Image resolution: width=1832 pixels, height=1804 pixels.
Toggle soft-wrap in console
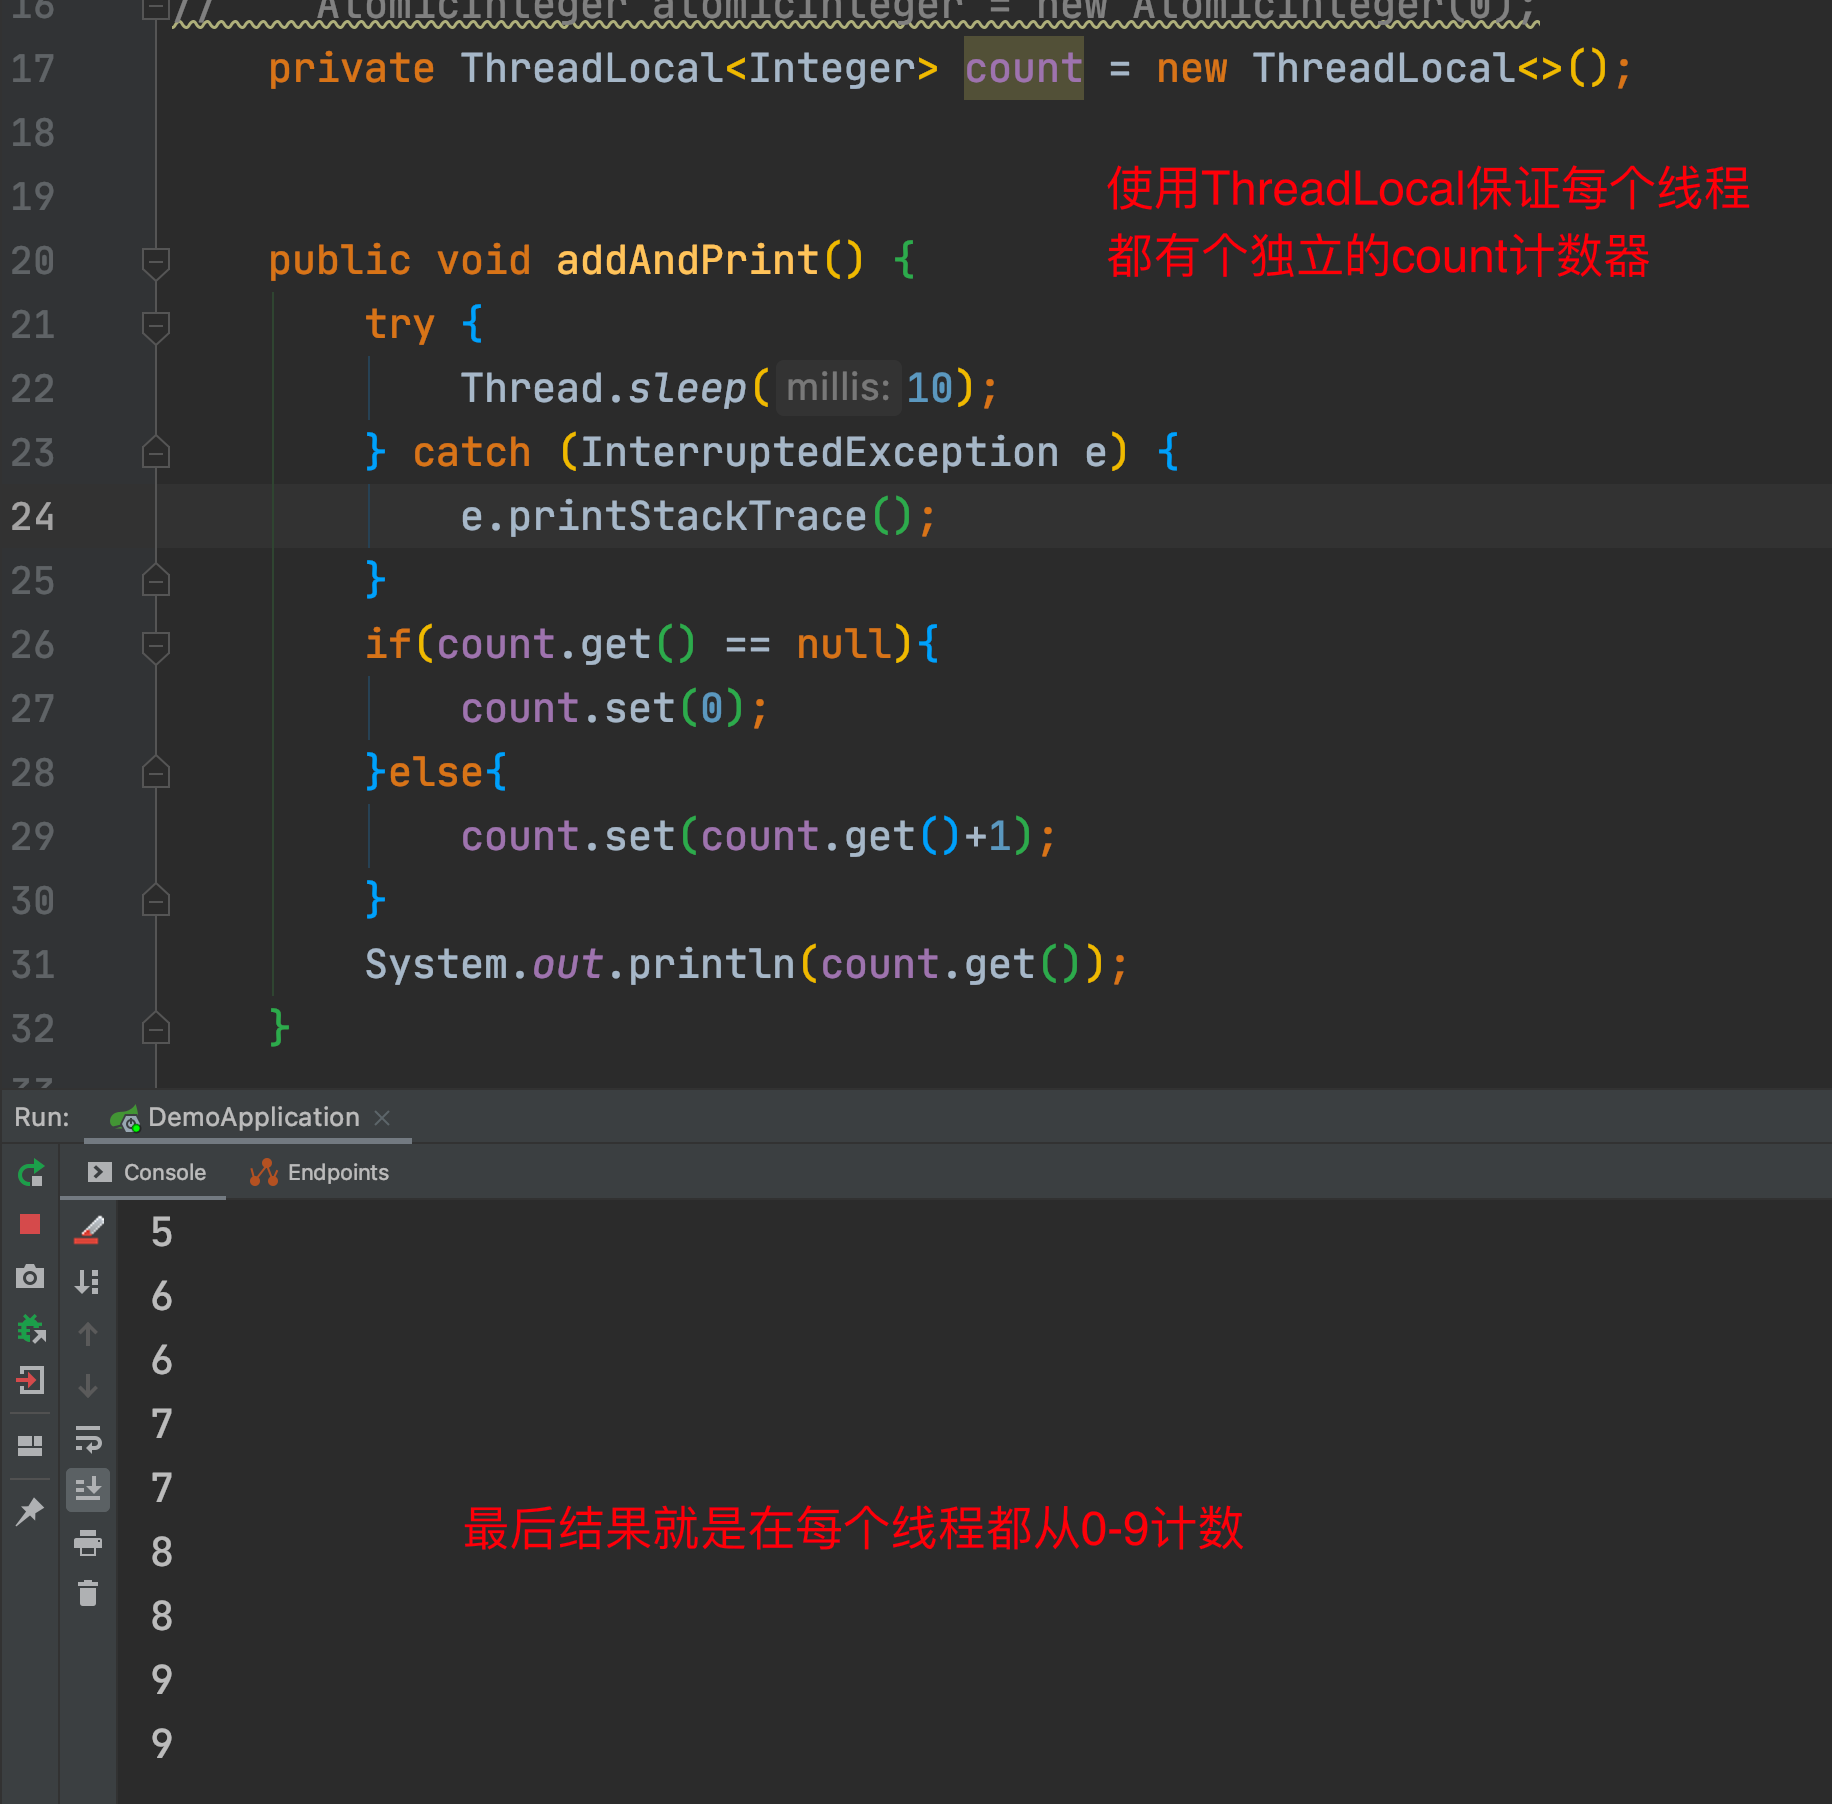coord(88,1438)
